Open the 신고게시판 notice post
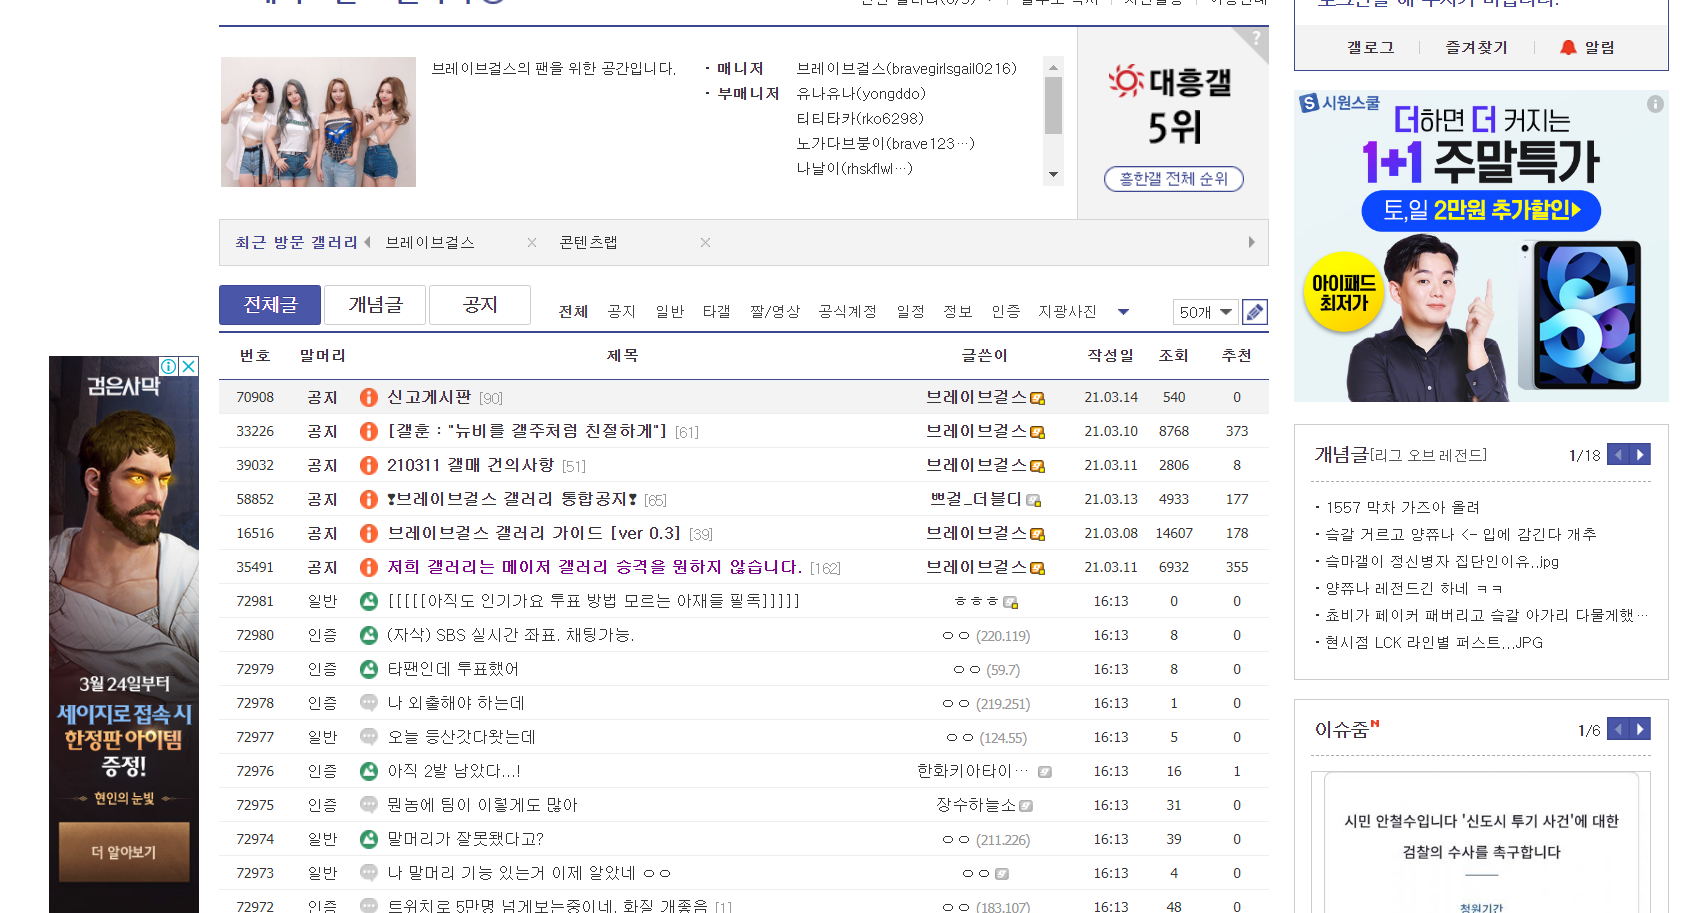Screen dimensions: 1701x913 (x=429, y=397)
